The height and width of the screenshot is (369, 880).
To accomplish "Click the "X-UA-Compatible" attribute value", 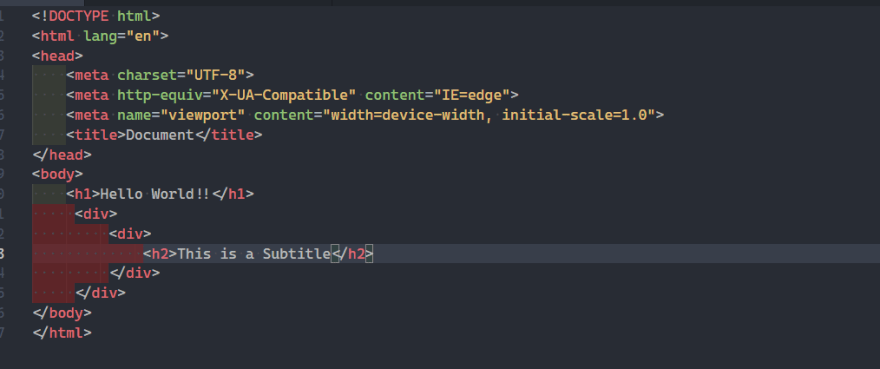I will [284, 95].
